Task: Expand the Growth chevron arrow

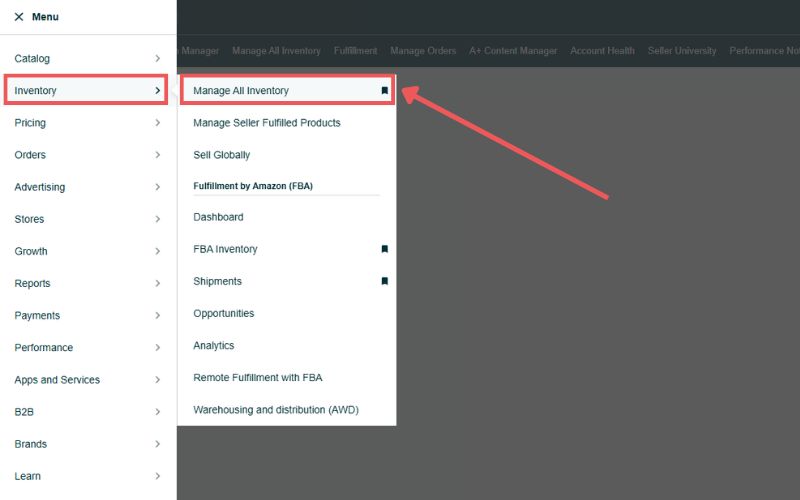Action: point(158,251)
